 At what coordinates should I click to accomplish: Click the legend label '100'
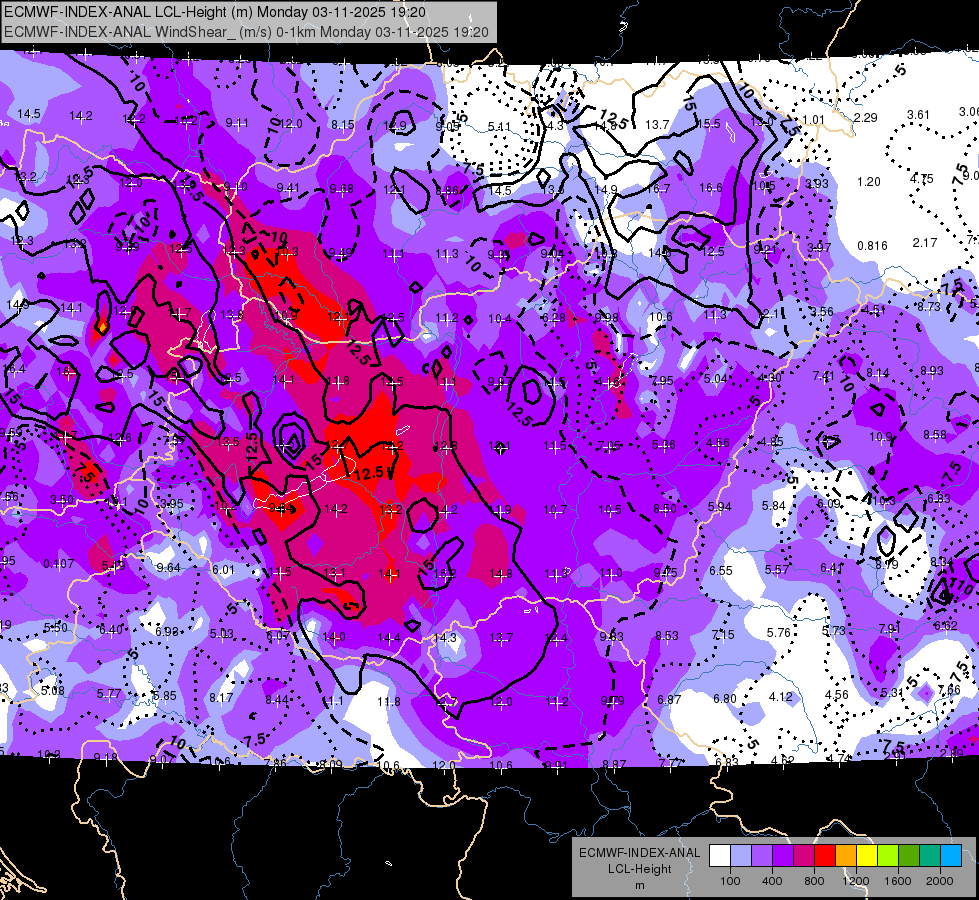click(x=730, y=881)
